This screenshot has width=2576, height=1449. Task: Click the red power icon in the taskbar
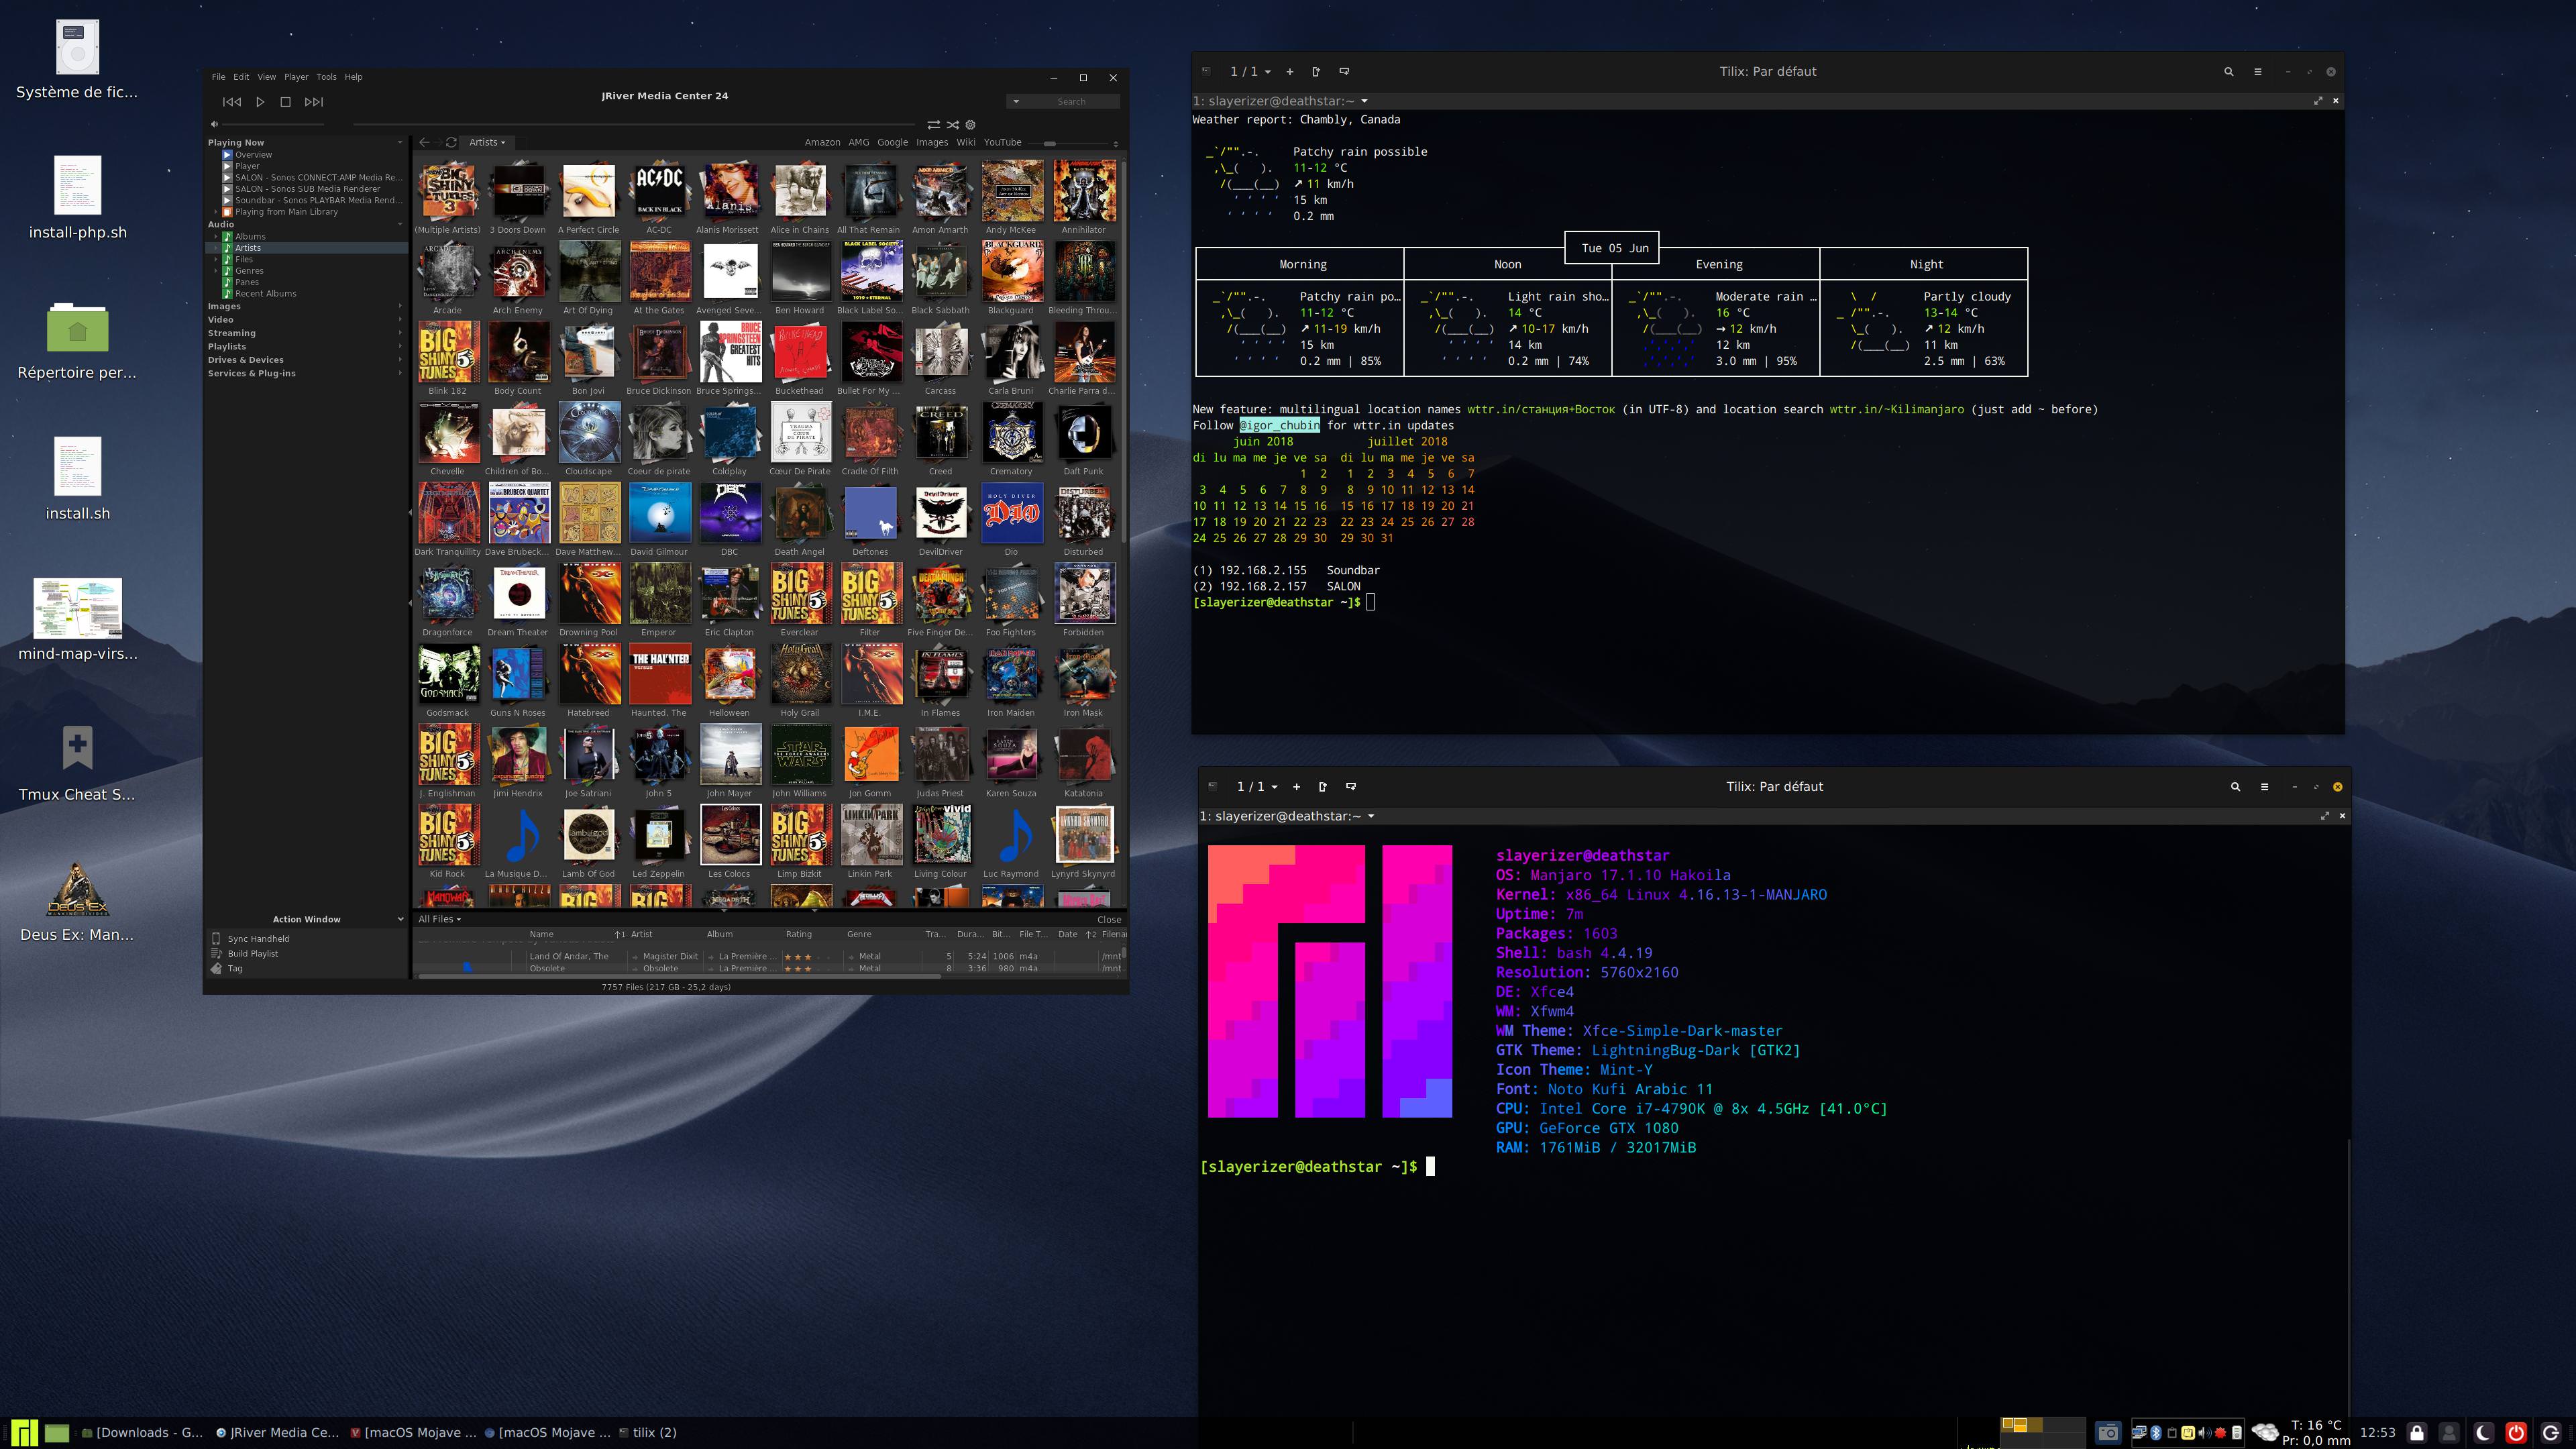(x=2517, y=1432)
